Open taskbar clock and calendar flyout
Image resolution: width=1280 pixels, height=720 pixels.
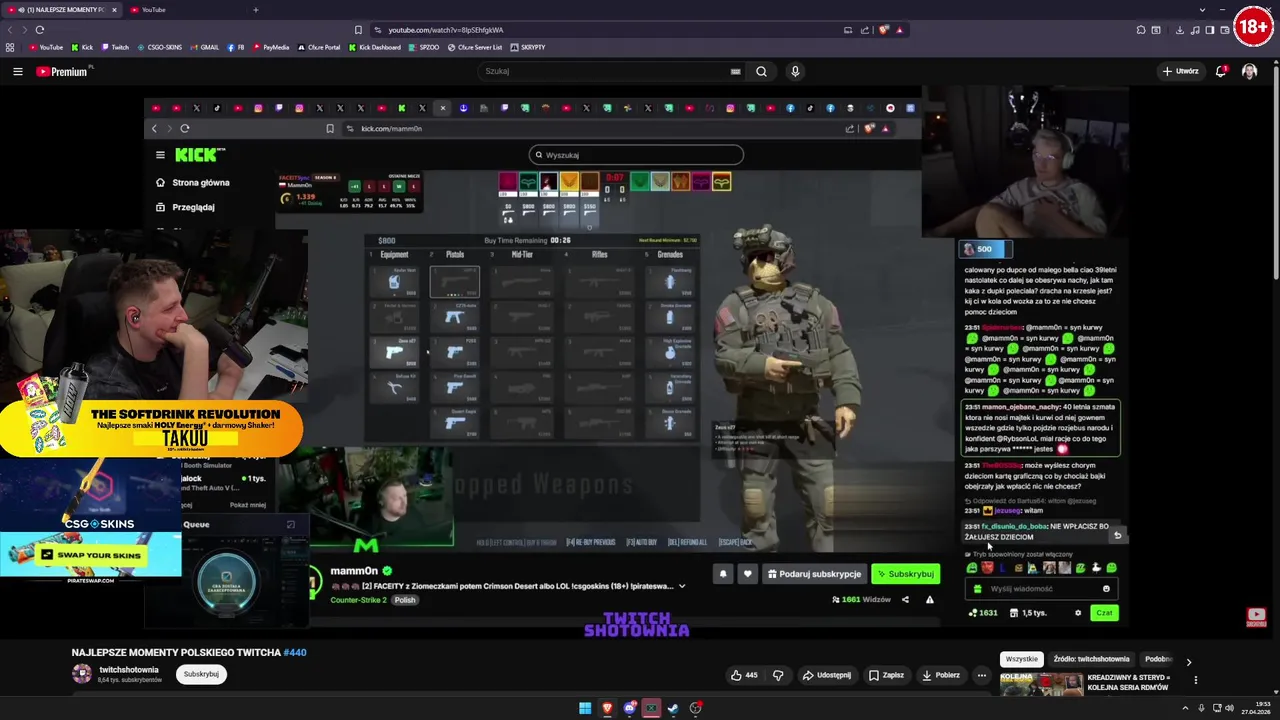tap(1256, 708)
